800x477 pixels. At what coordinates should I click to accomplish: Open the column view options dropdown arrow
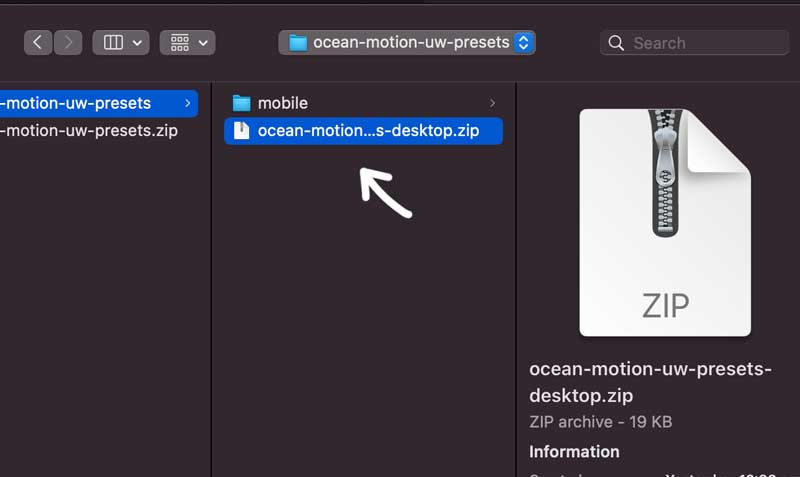tap(137, 43)
